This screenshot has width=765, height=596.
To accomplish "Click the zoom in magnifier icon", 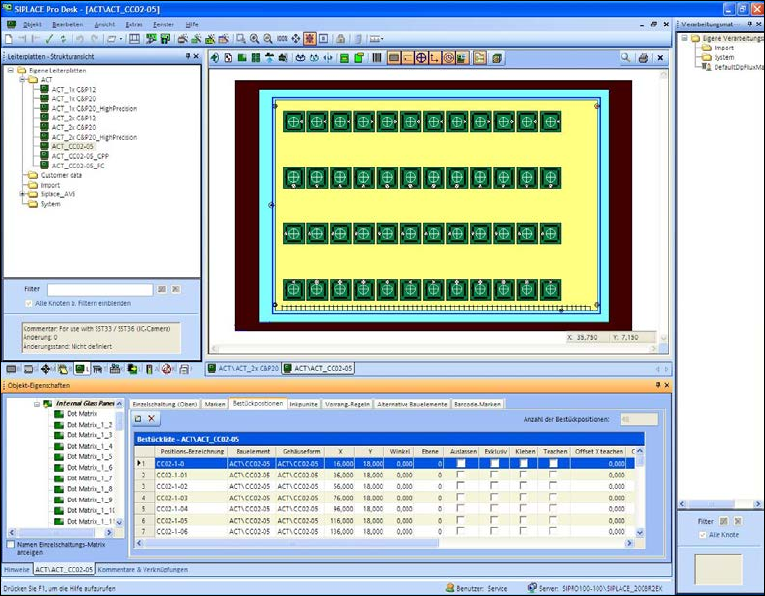I will (254, 39).
